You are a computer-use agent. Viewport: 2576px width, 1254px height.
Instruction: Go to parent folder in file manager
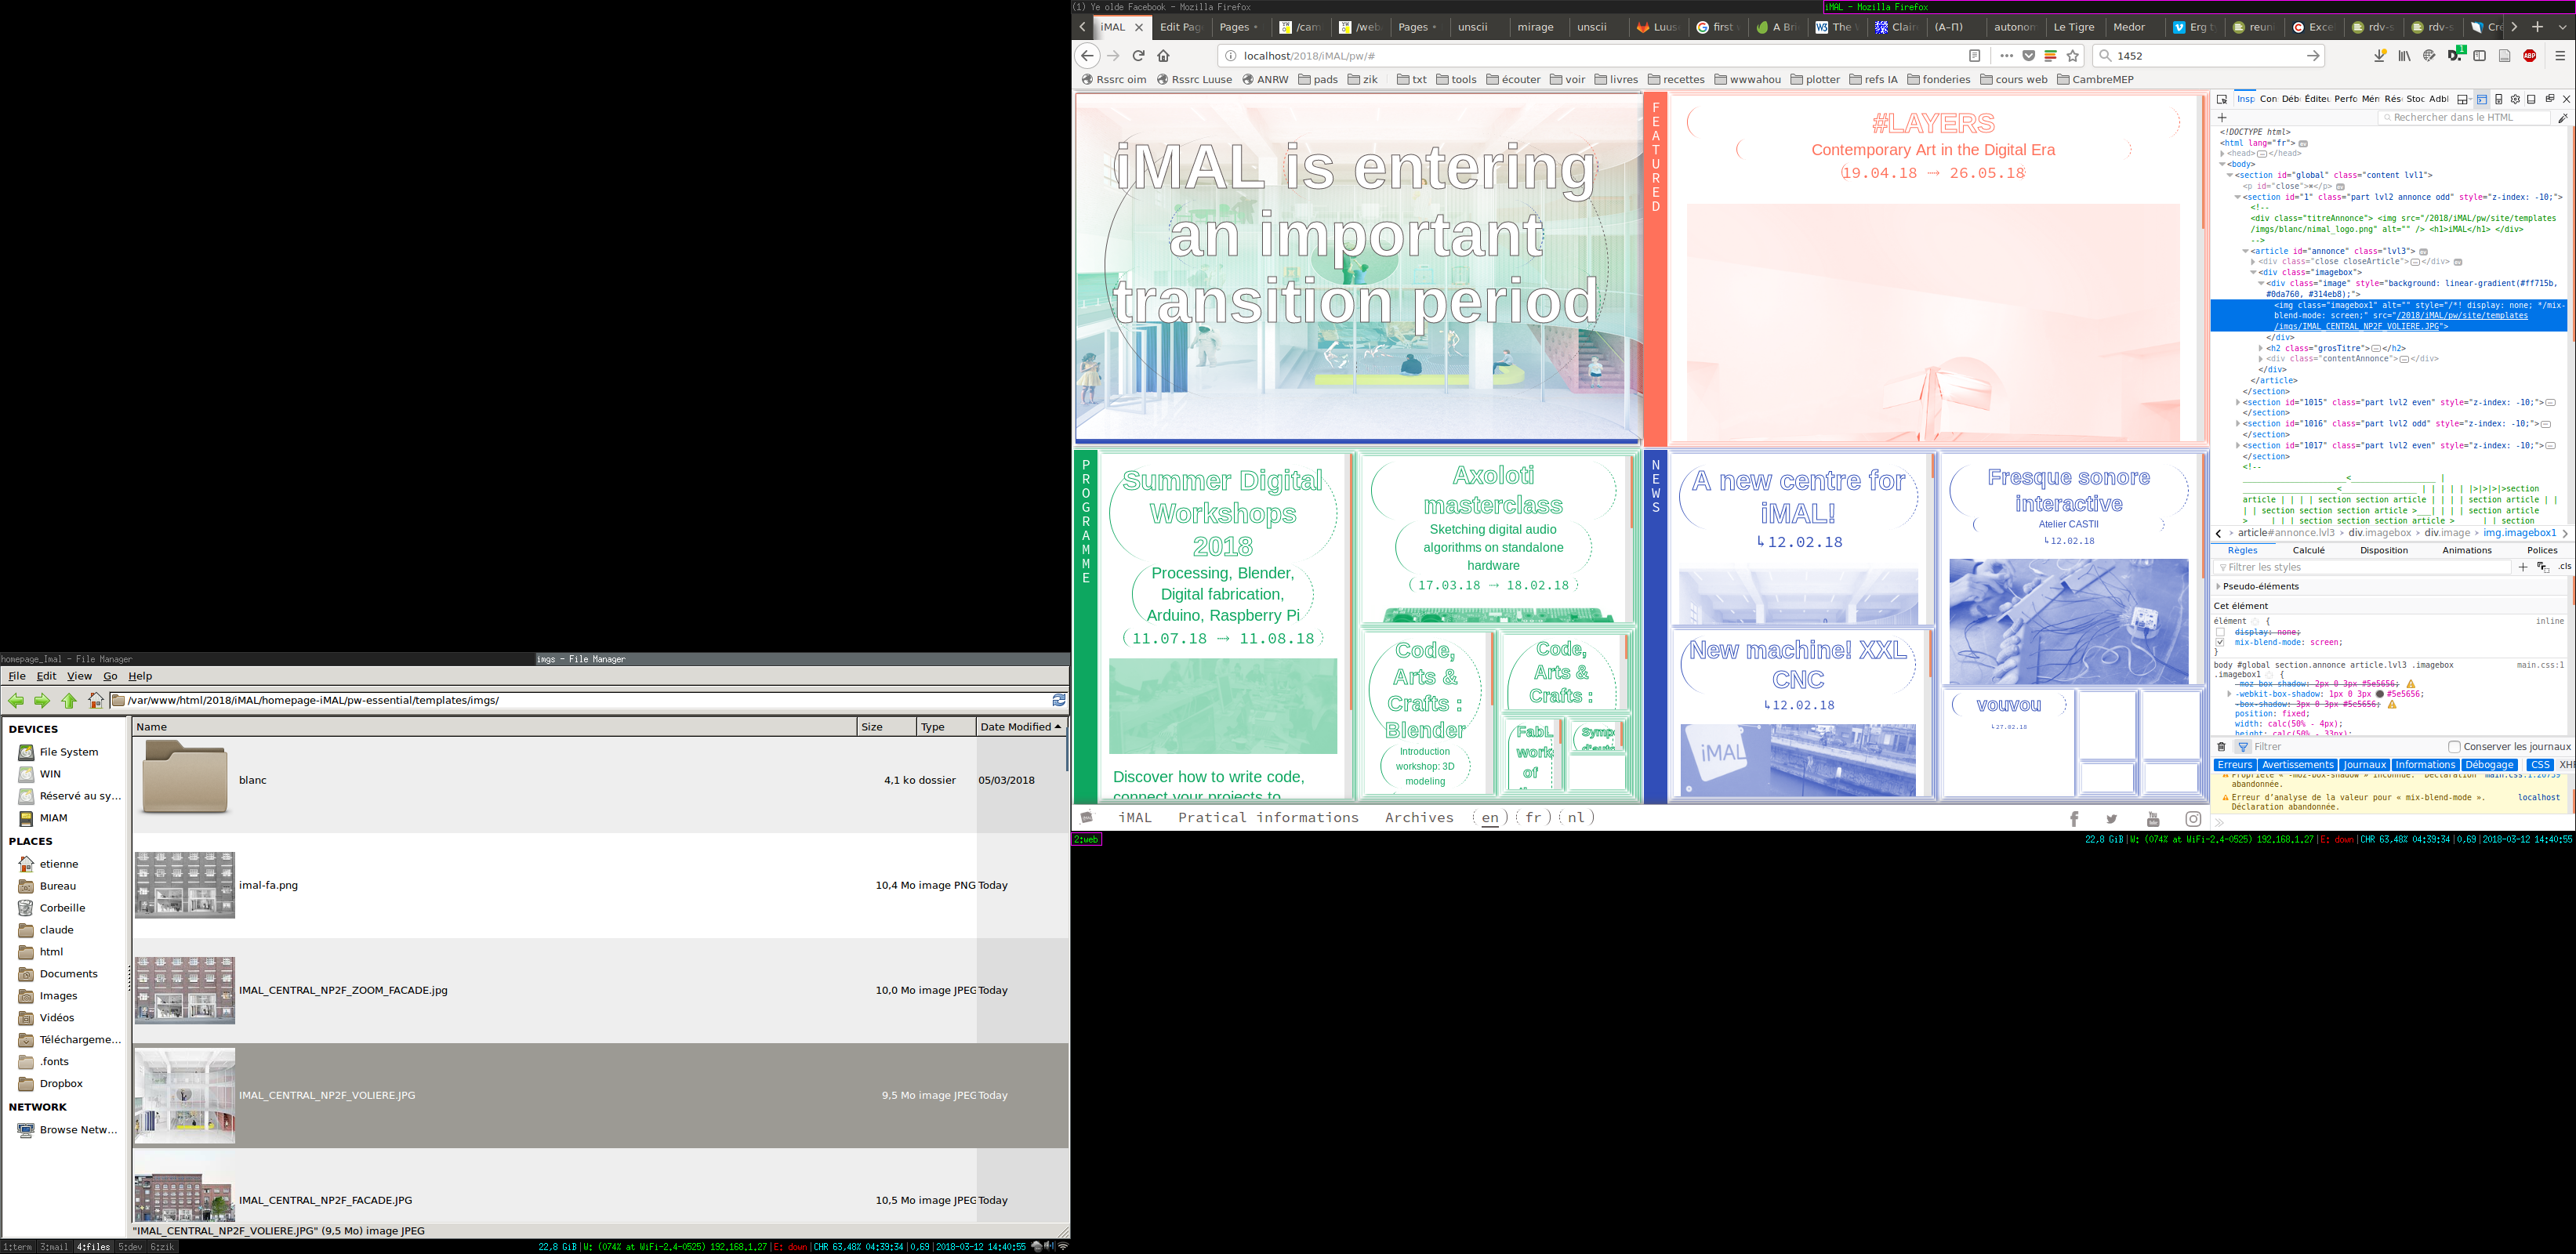coord(69,701)
